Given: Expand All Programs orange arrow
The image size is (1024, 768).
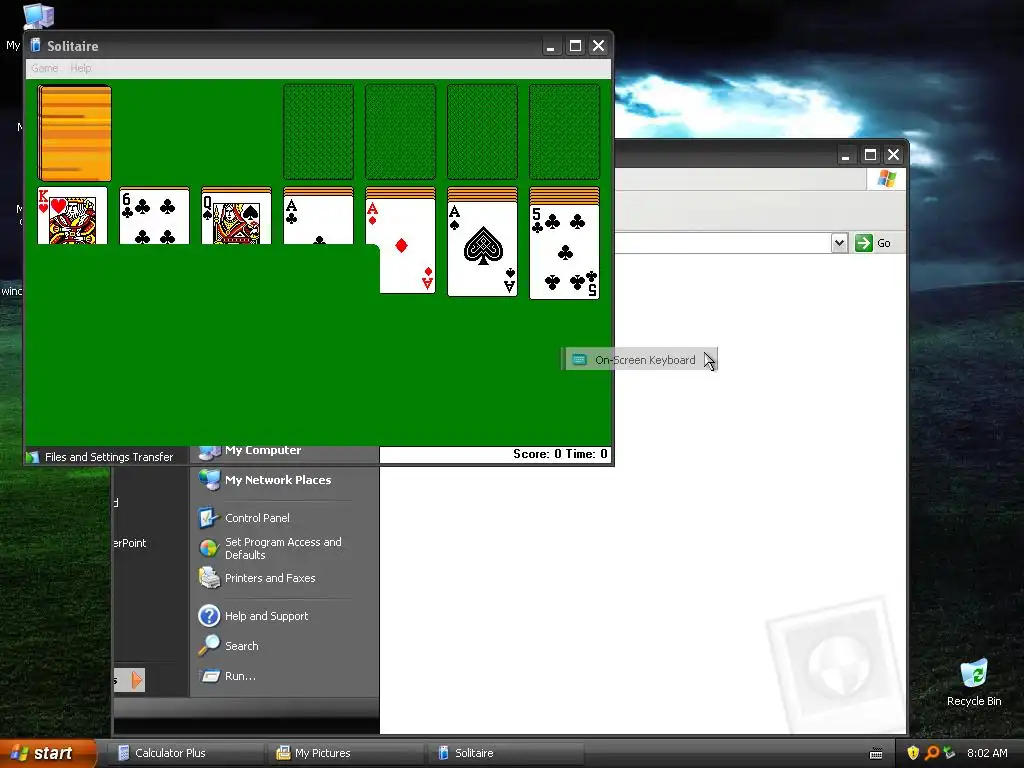Looking at the screenshot, I should point(136,680).
